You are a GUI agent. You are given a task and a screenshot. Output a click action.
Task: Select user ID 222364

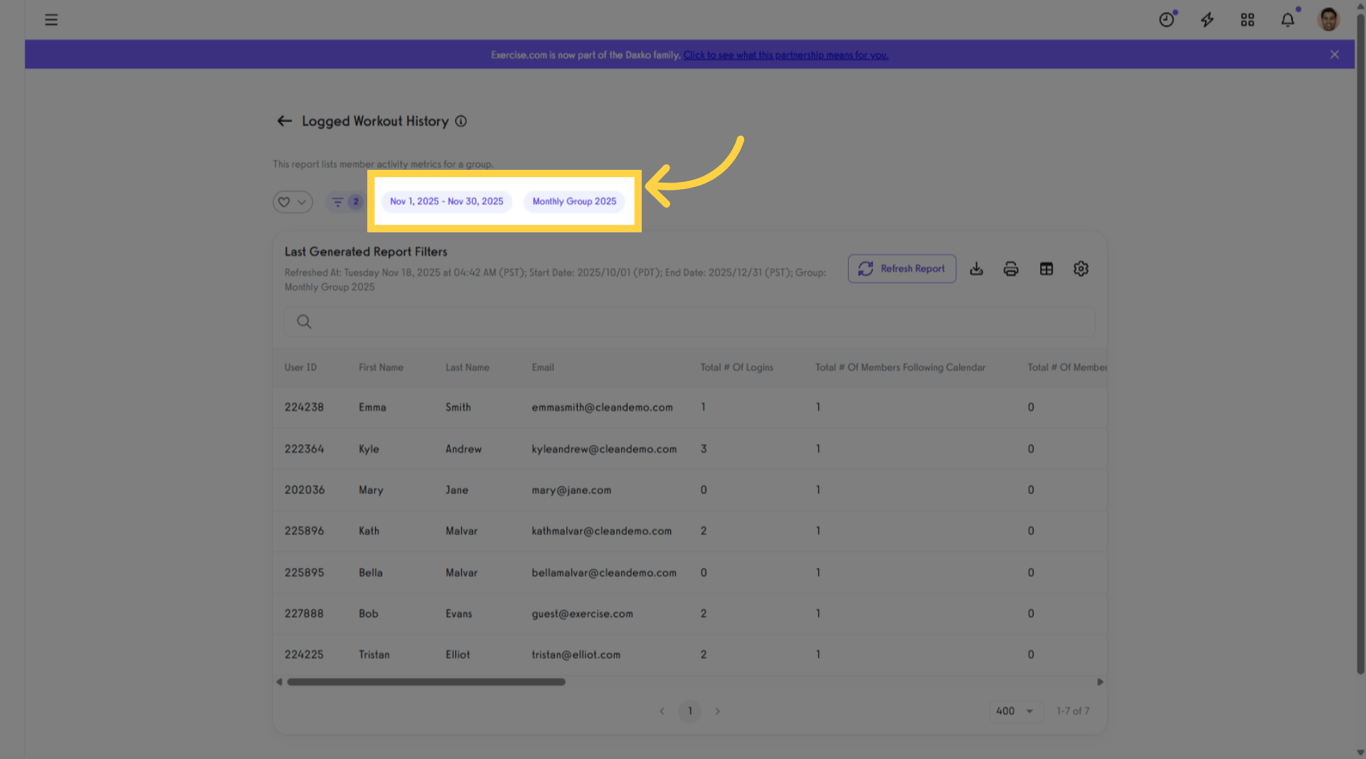click(304, 449)
